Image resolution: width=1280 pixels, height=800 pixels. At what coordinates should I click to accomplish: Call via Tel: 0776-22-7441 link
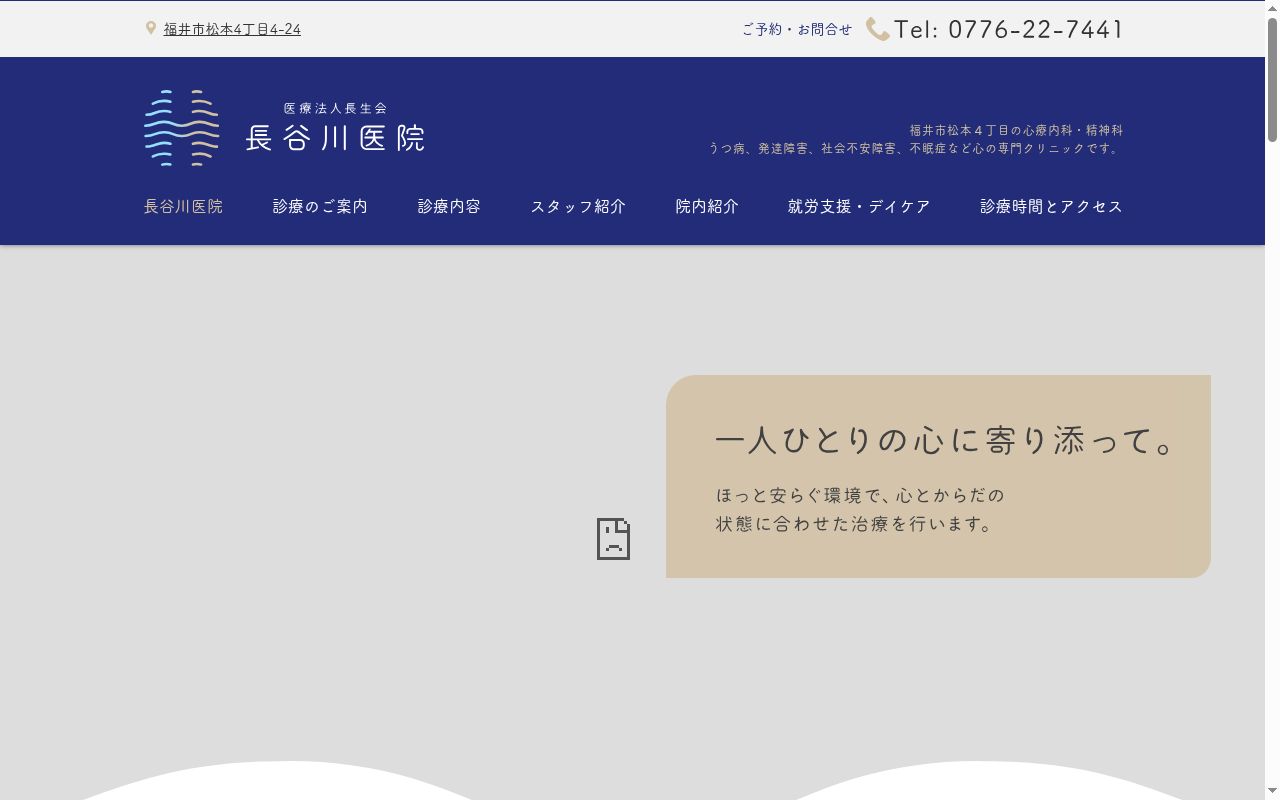(x=1009, y=29)
